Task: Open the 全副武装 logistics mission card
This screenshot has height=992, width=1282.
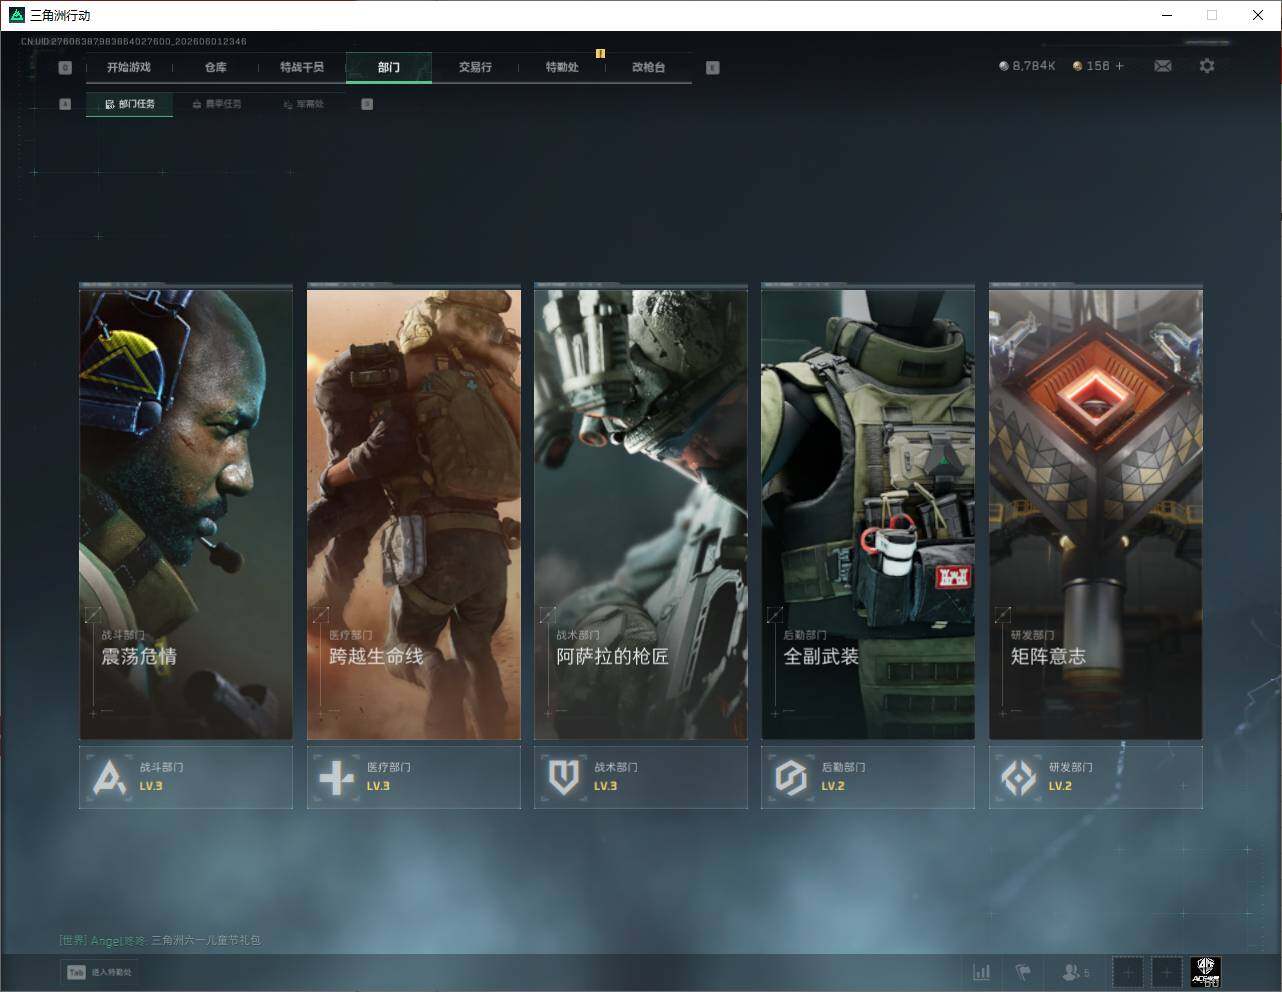Action: (868, 513)
